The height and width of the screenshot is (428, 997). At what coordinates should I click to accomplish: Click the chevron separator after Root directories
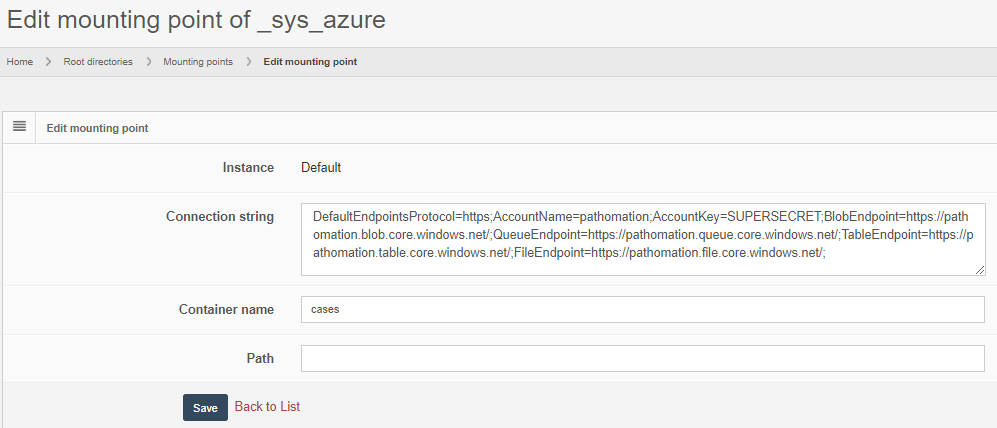148,62
